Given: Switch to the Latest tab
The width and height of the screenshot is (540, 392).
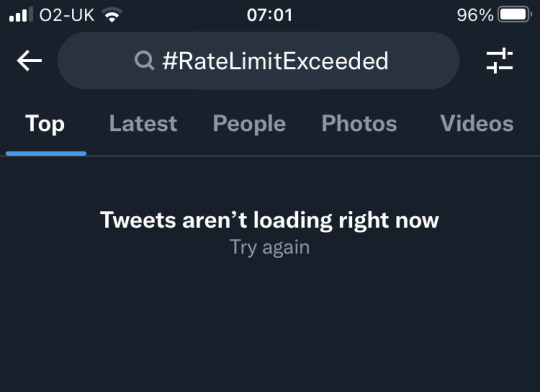Looking at the screenshot, I should (143, 123).
